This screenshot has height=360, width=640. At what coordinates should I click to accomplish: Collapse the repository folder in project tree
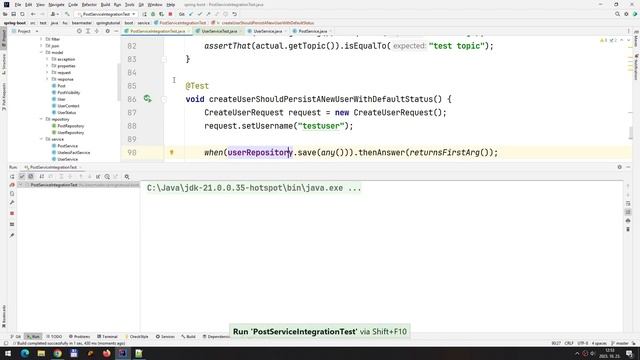coord(41,119)
